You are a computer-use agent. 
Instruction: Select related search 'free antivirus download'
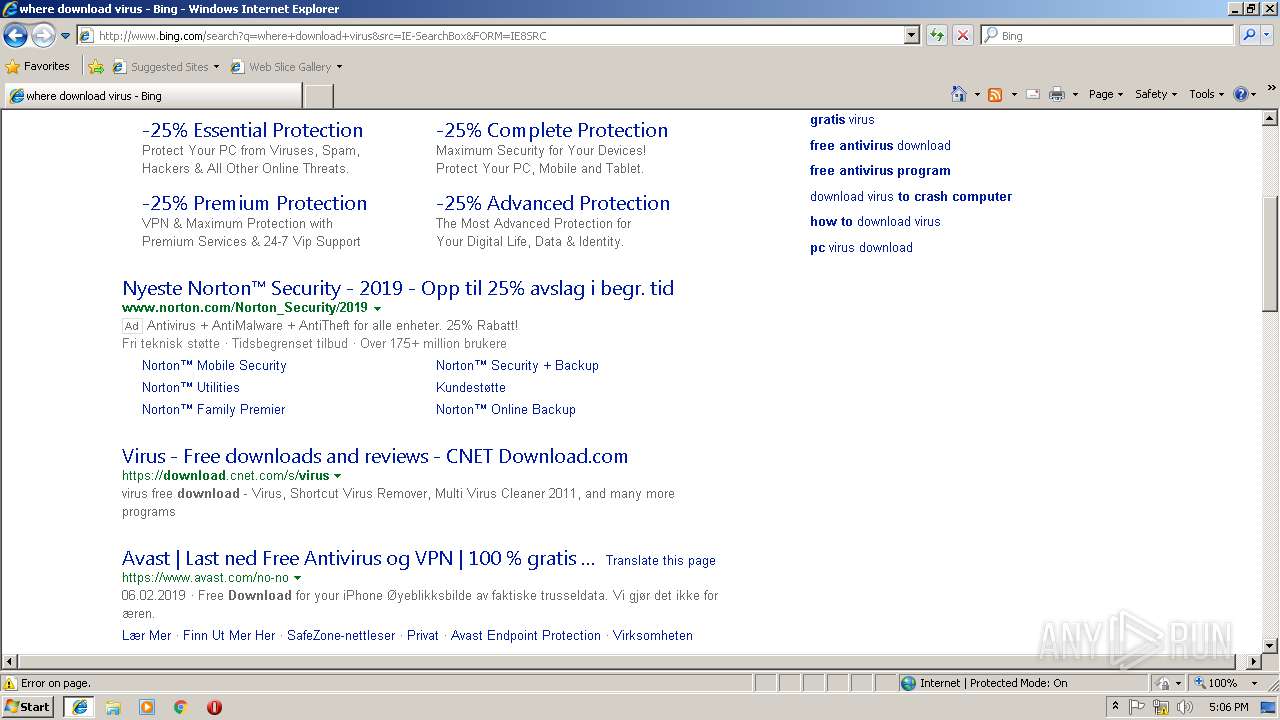click(x=880, y=146)
